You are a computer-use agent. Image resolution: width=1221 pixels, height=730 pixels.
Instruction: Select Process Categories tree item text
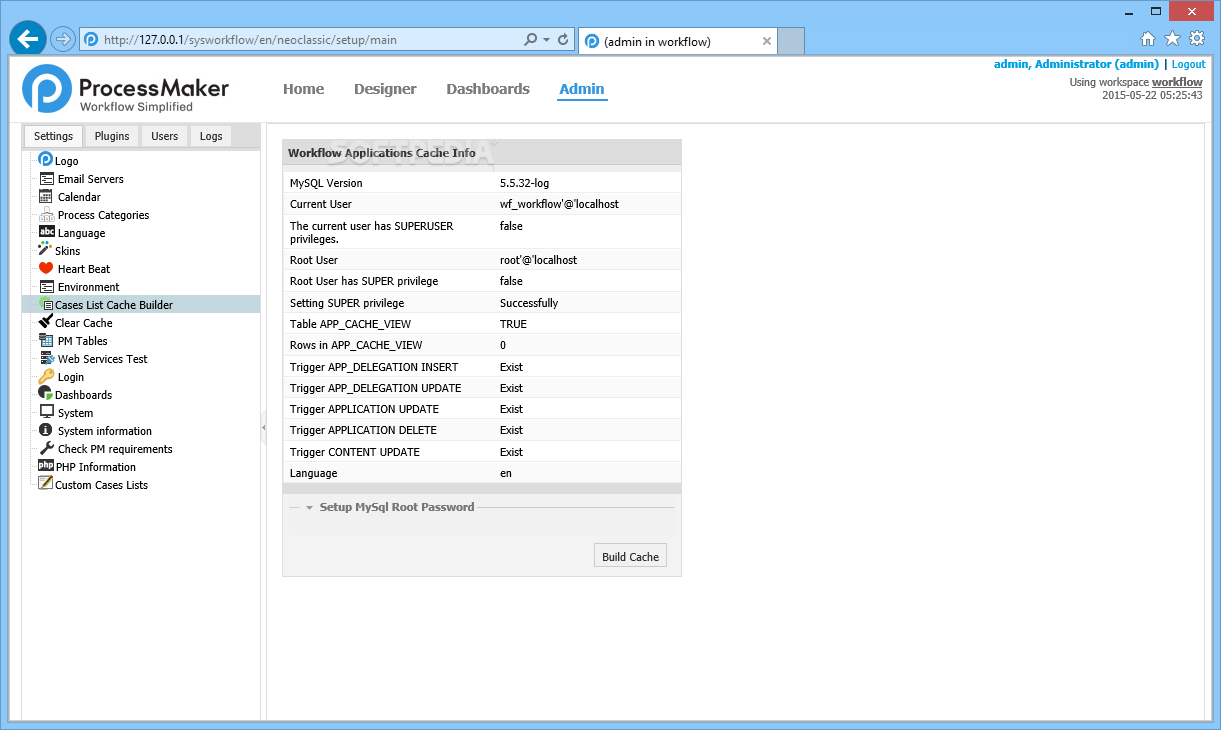(x=103, y=215)
